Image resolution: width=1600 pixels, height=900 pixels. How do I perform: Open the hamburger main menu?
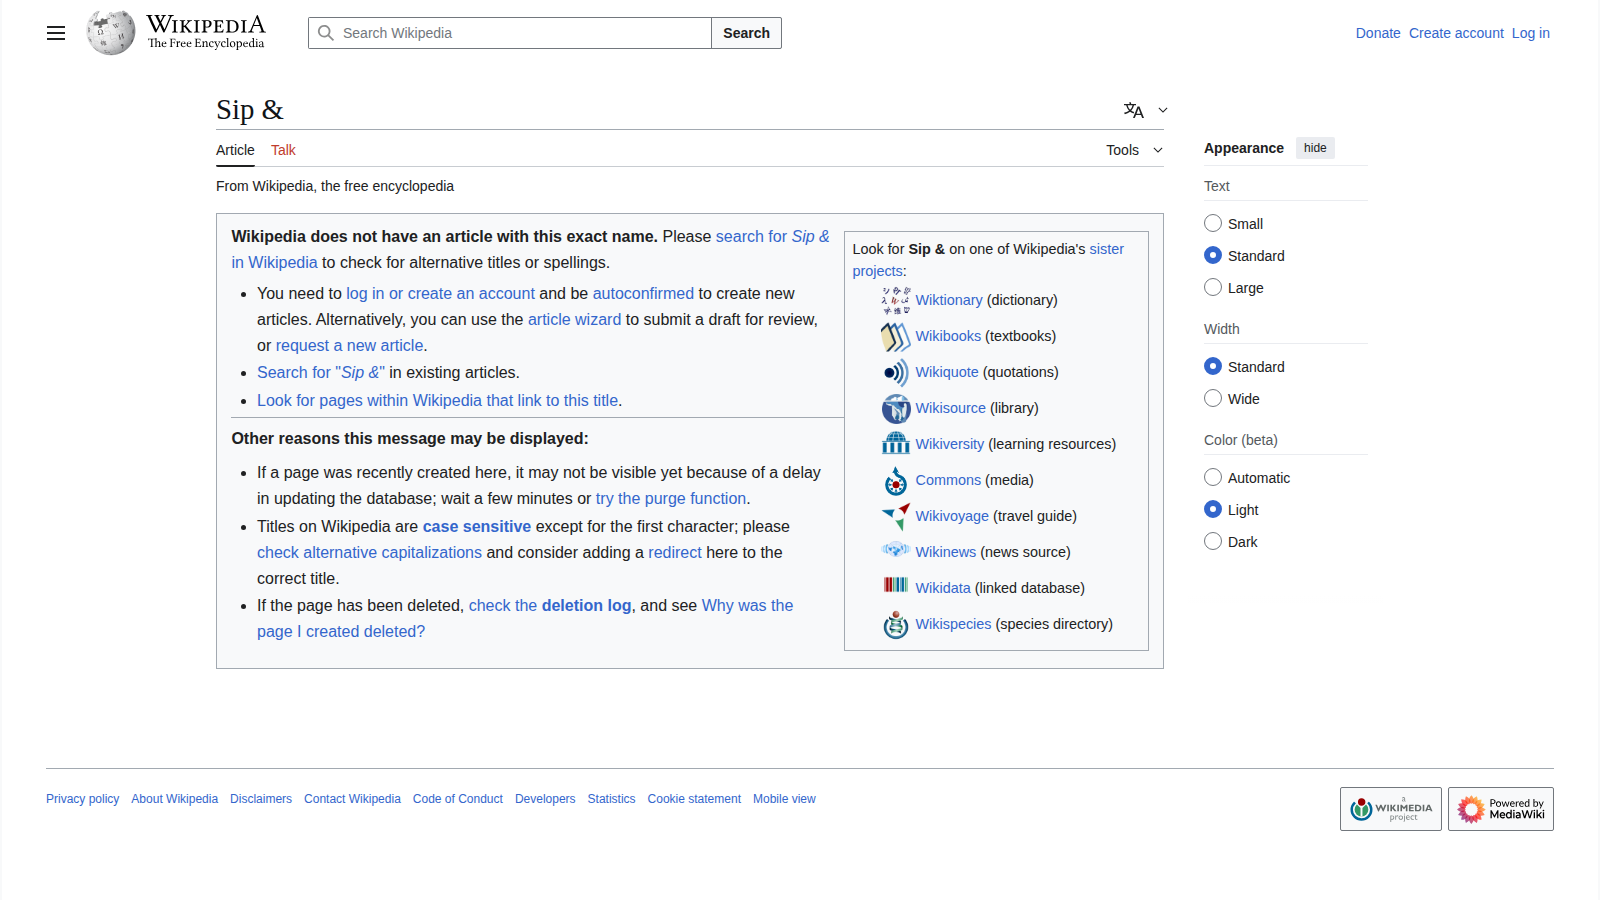[x=56, y=33]
